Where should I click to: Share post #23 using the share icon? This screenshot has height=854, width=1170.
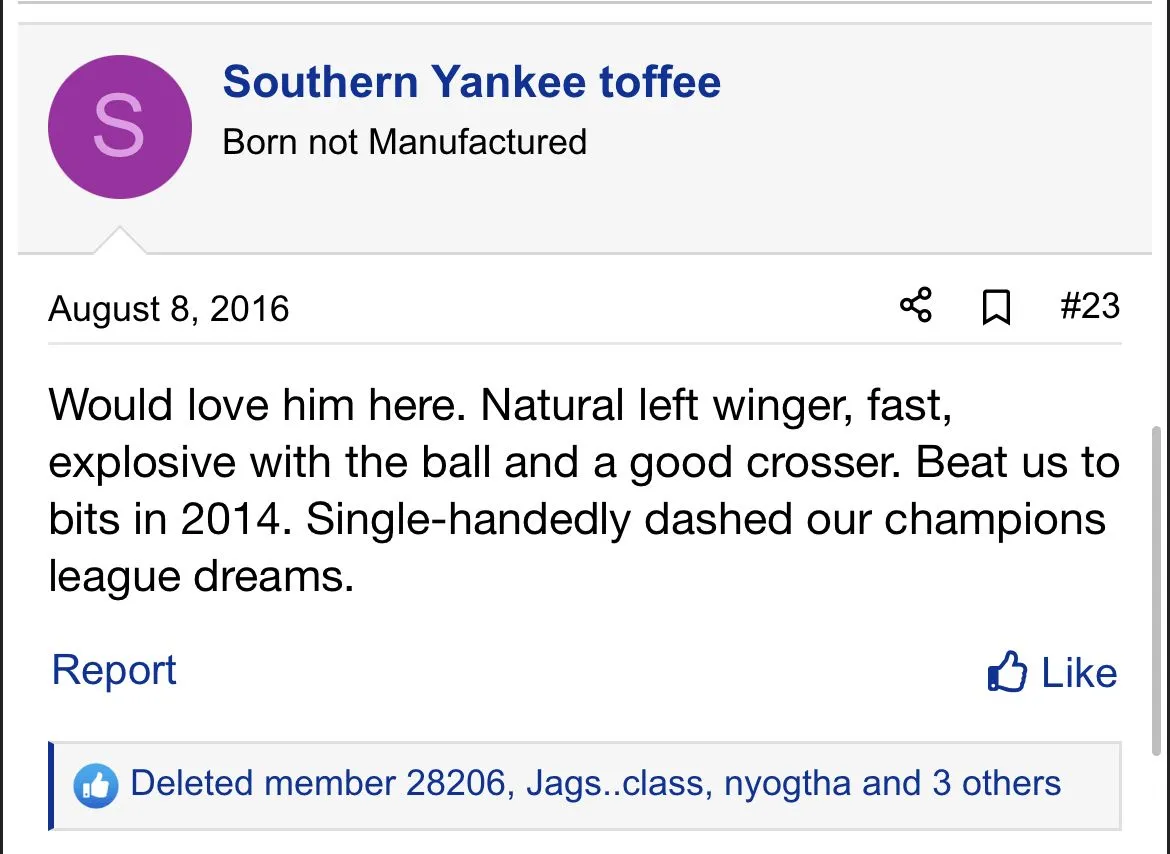pos(916,306)
